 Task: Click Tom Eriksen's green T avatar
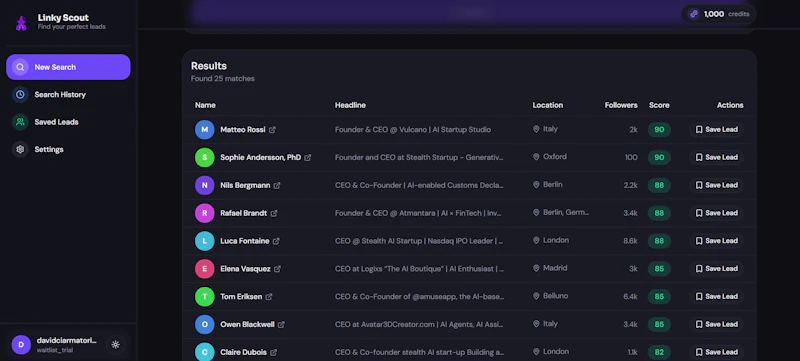[x=205, y=296]
